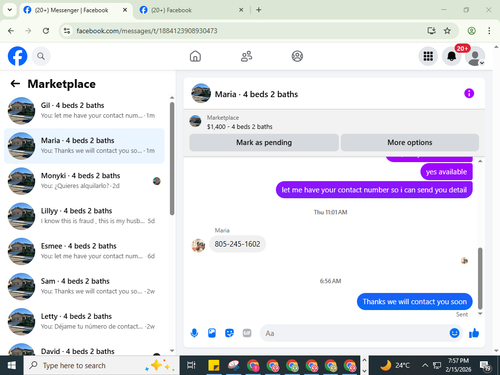This screenshot has height=375, width=500.
Task: Click the install app icon in address bar
Action: pyautogui.click(x=431, y=31)
